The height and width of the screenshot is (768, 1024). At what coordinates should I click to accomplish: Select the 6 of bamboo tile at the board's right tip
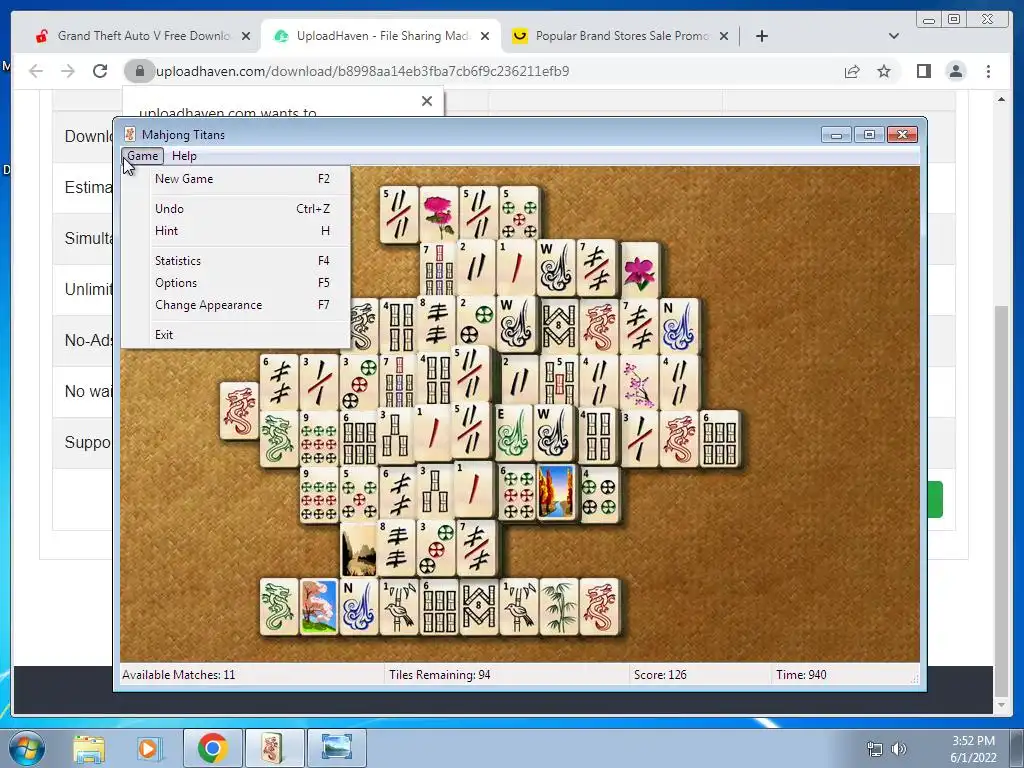coord(720,438)
